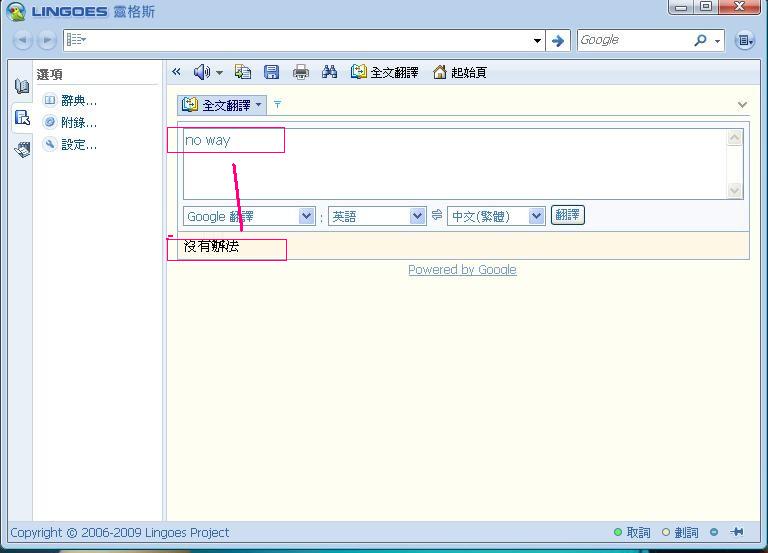Click the Copyright Lingoes Project text
768x553 pixels.
pos(120,532)
